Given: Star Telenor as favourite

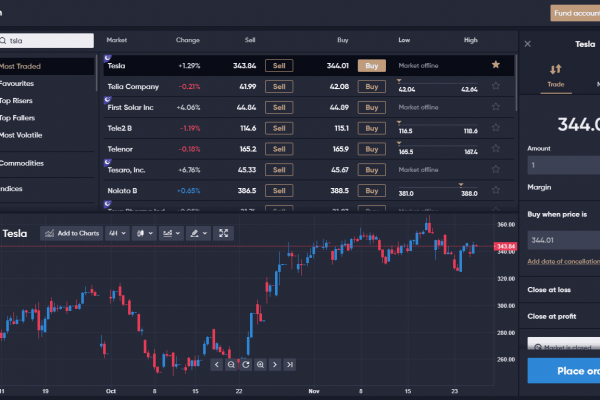Looking at the screenshot, I should (x=496, y=148).
